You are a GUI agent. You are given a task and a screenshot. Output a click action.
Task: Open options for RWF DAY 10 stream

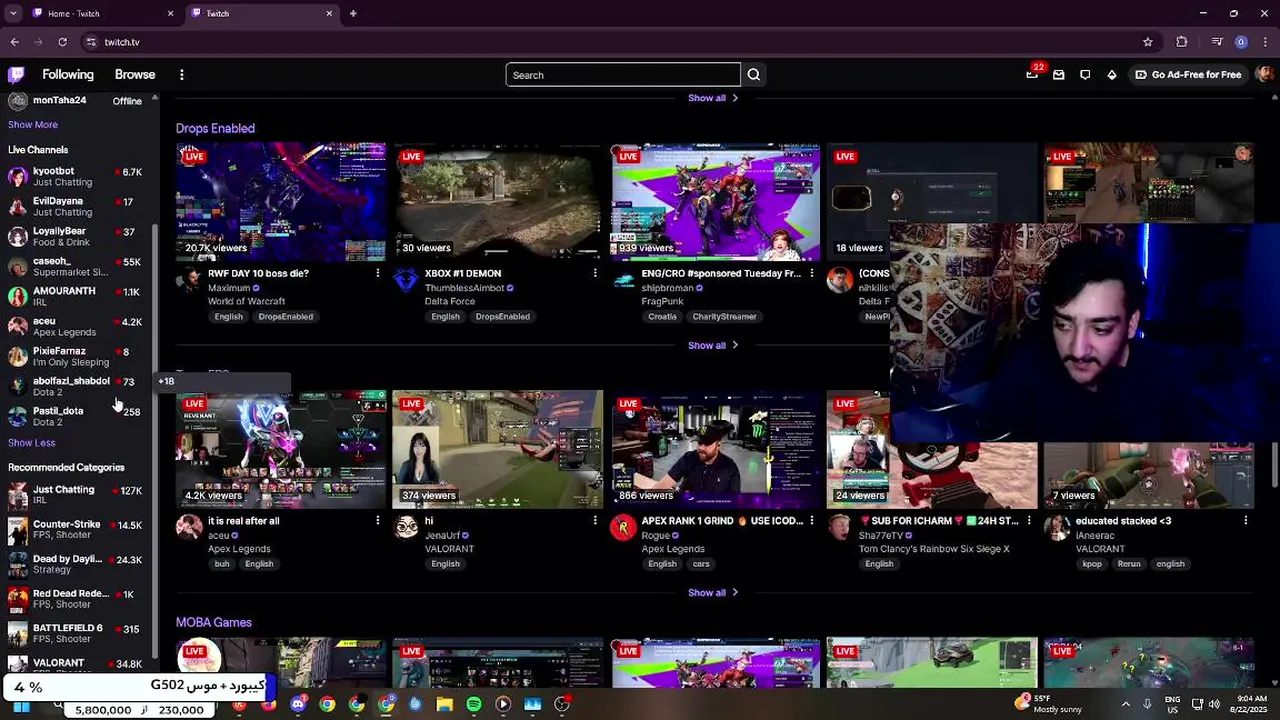(378, 273)
